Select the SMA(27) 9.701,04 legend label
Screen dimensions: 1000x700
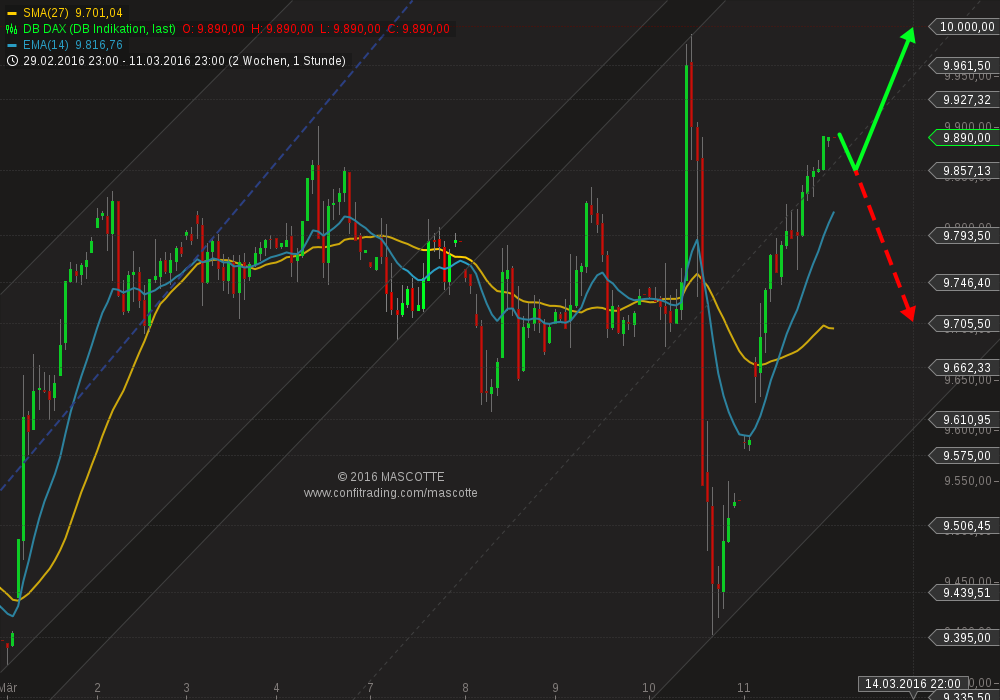73,13
